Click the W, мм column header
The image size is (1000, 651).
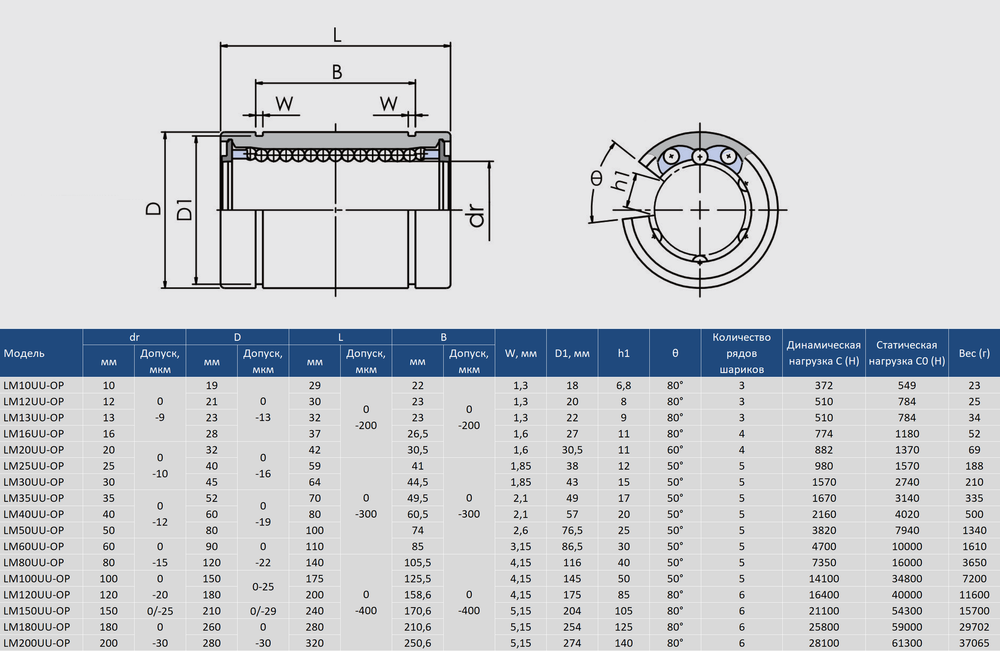pyautogui.click(x=520, y=353)
